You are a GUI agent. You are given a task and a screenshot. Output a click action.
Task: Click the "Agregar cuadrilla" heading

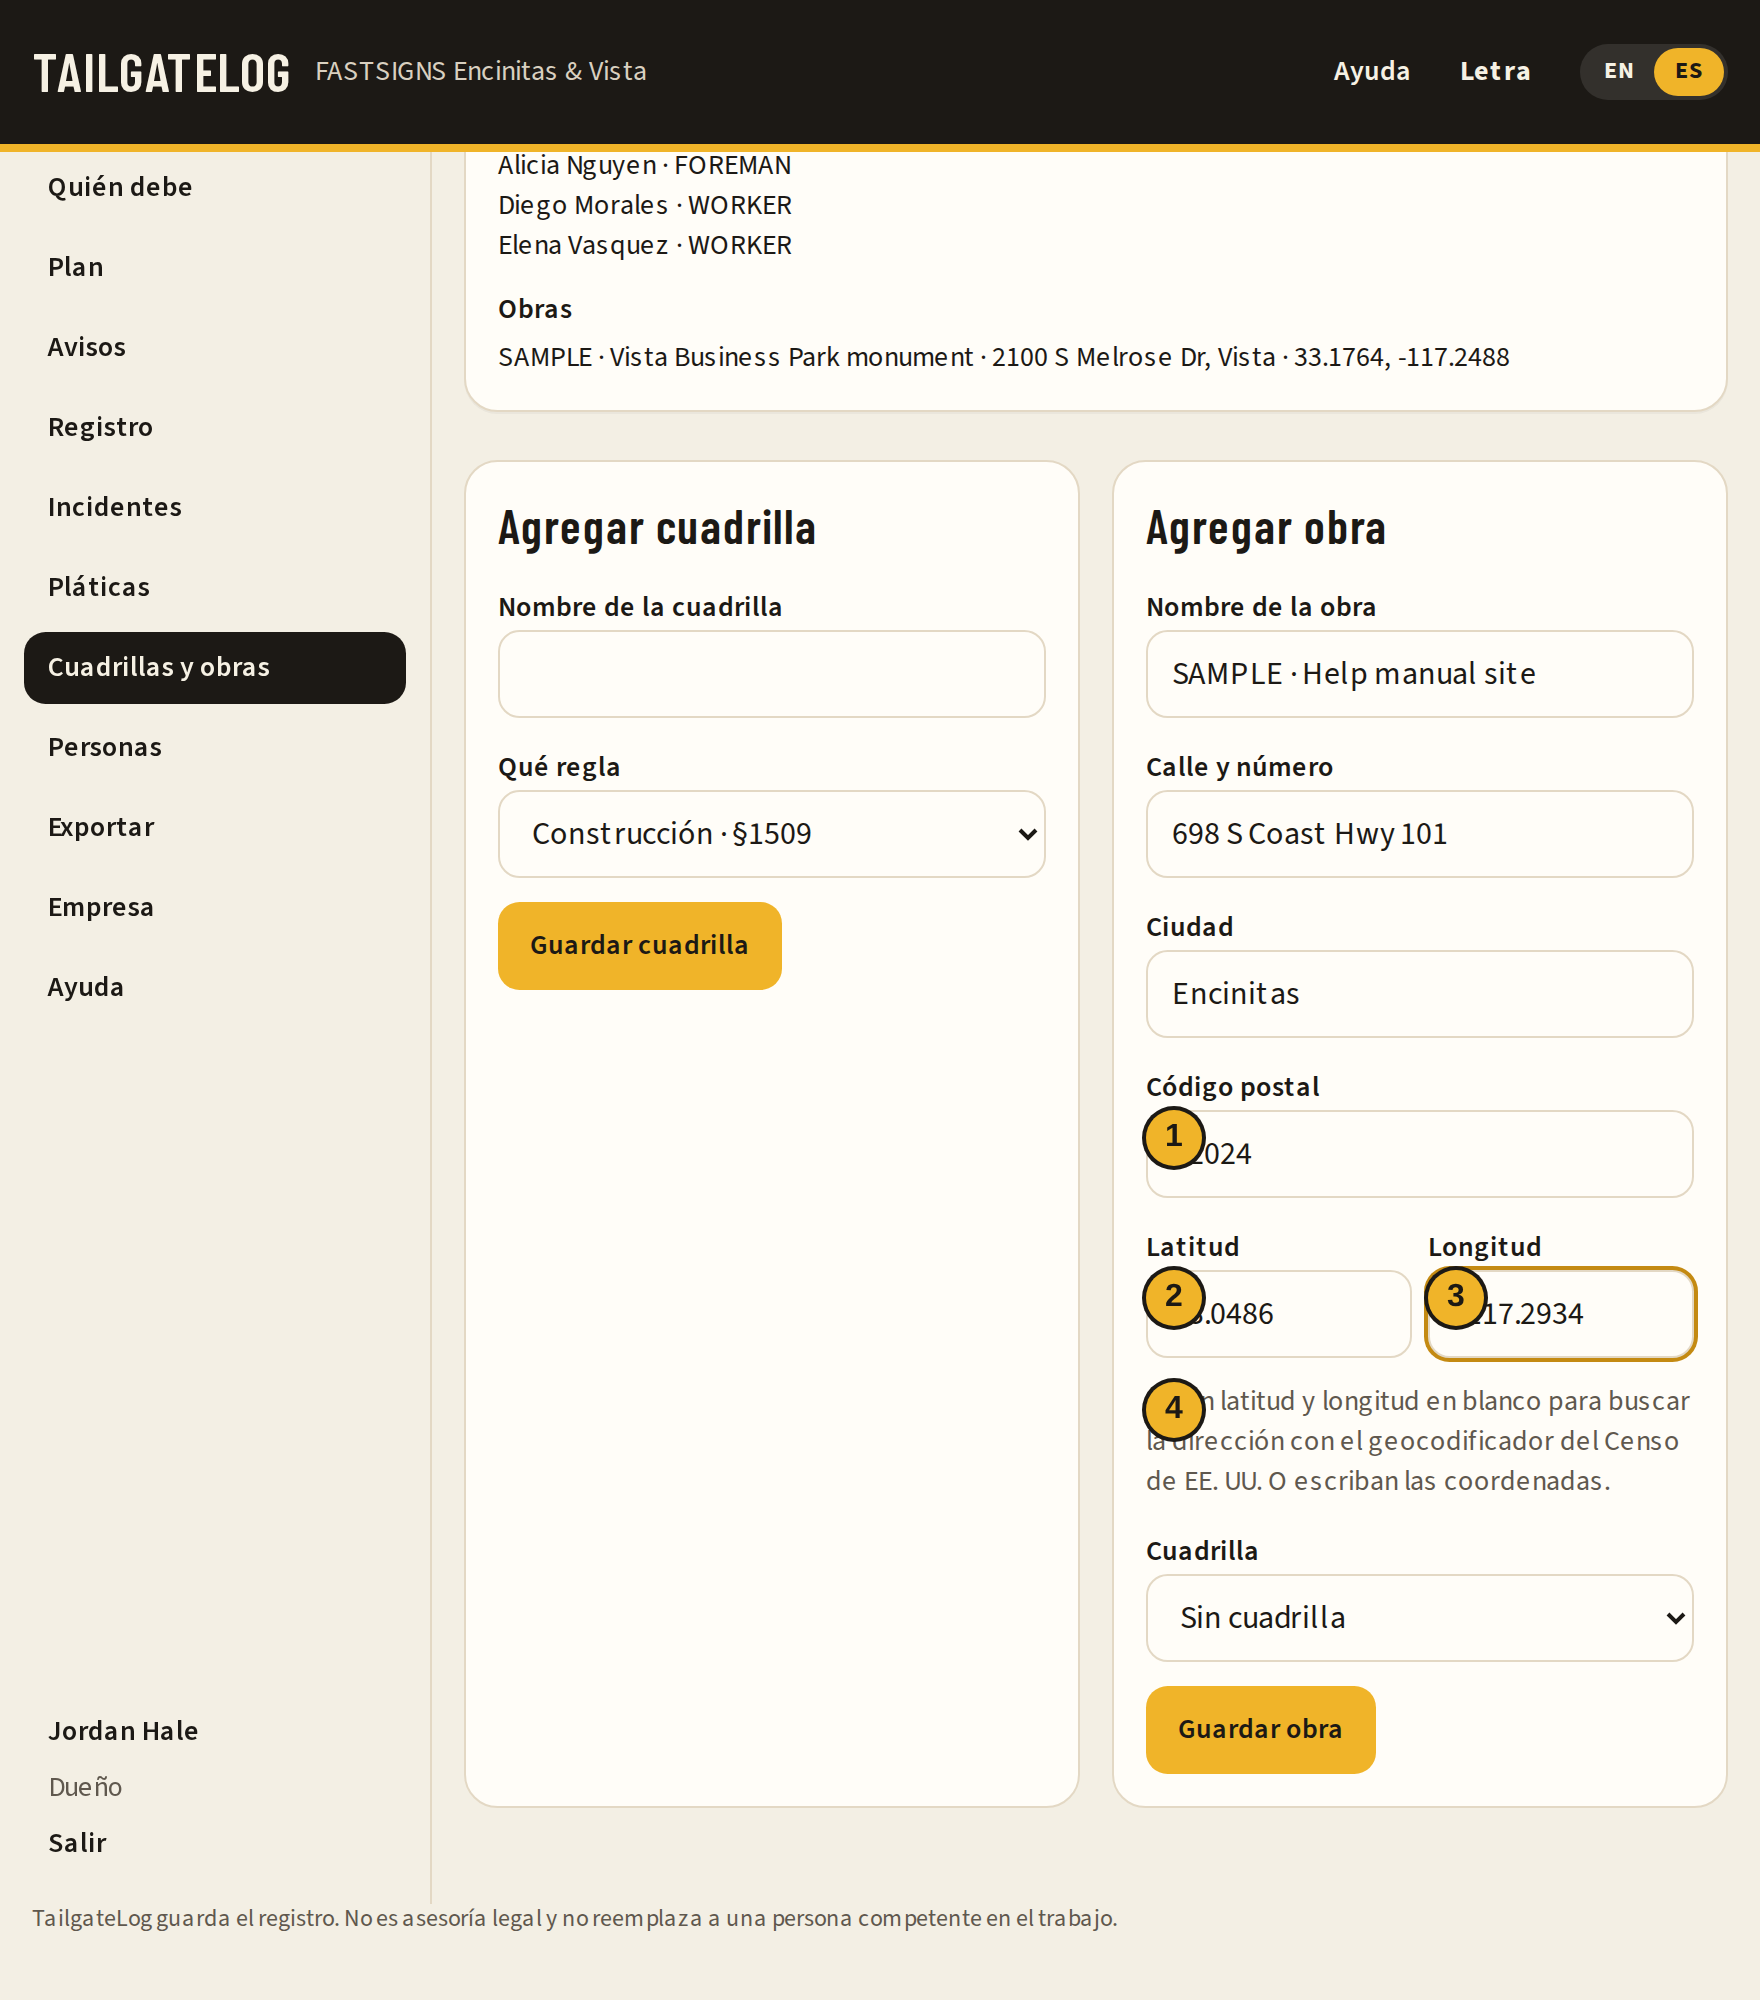657,529
